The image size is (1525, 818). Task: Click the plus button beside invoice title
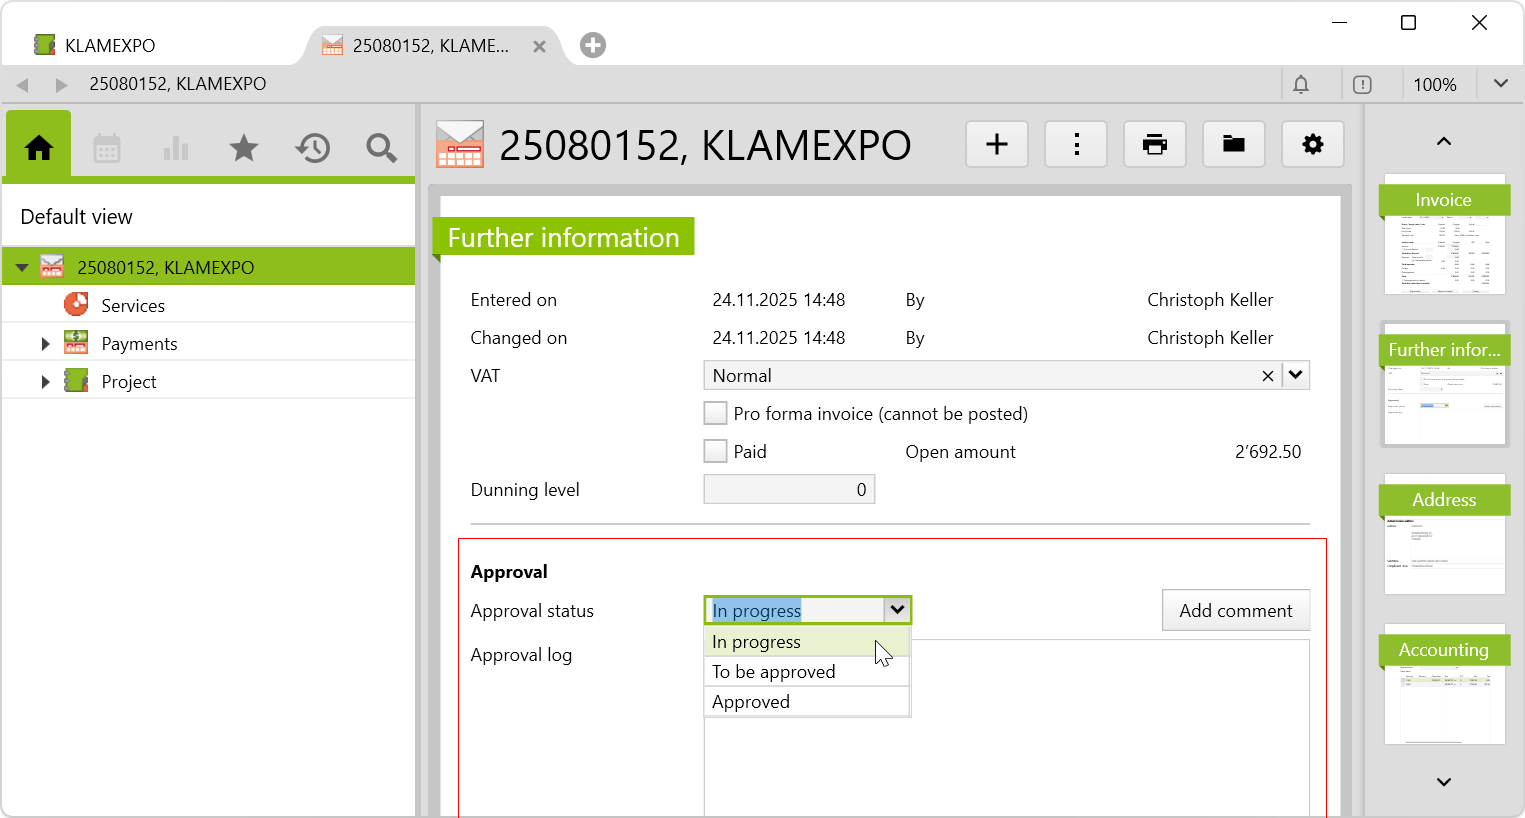[996, 145]
